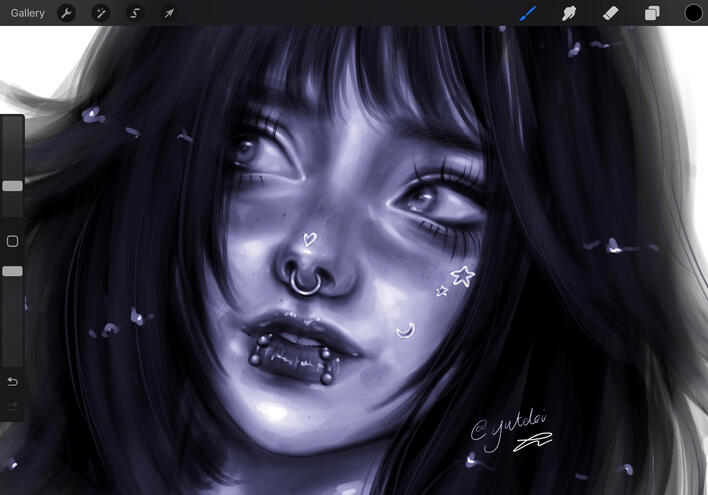Select the Smudge tool
This screenshot has height=495, width=708.
click(570, 13)
